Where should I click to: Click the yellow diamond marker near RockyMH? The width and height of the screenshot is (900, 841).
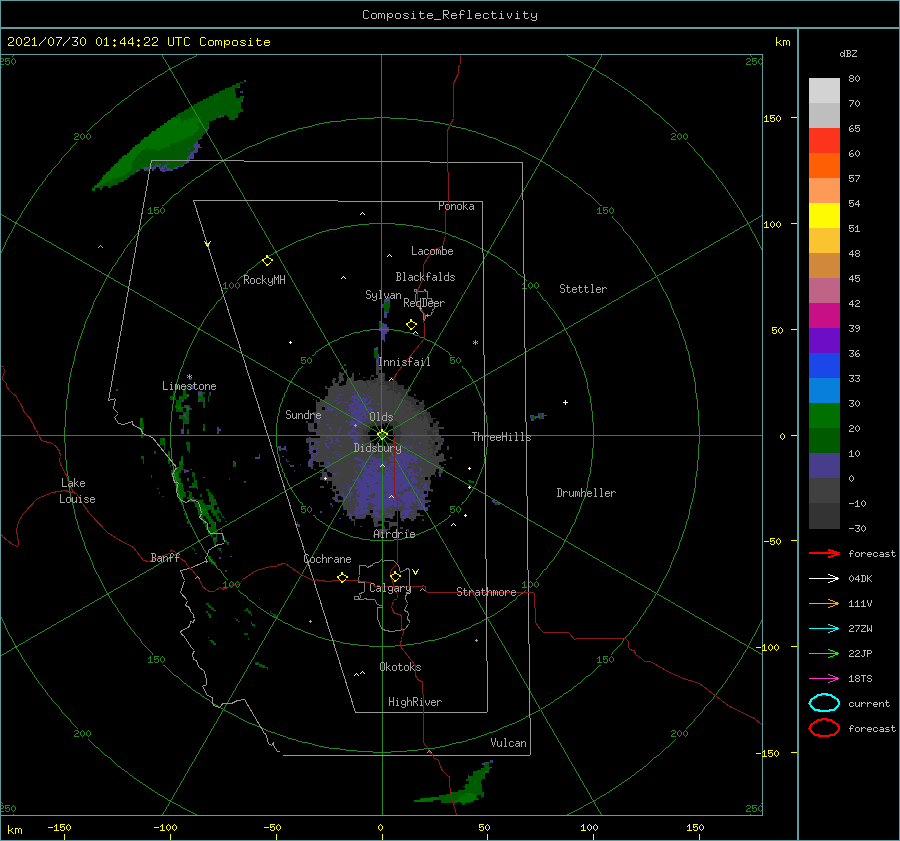(267, 261)
